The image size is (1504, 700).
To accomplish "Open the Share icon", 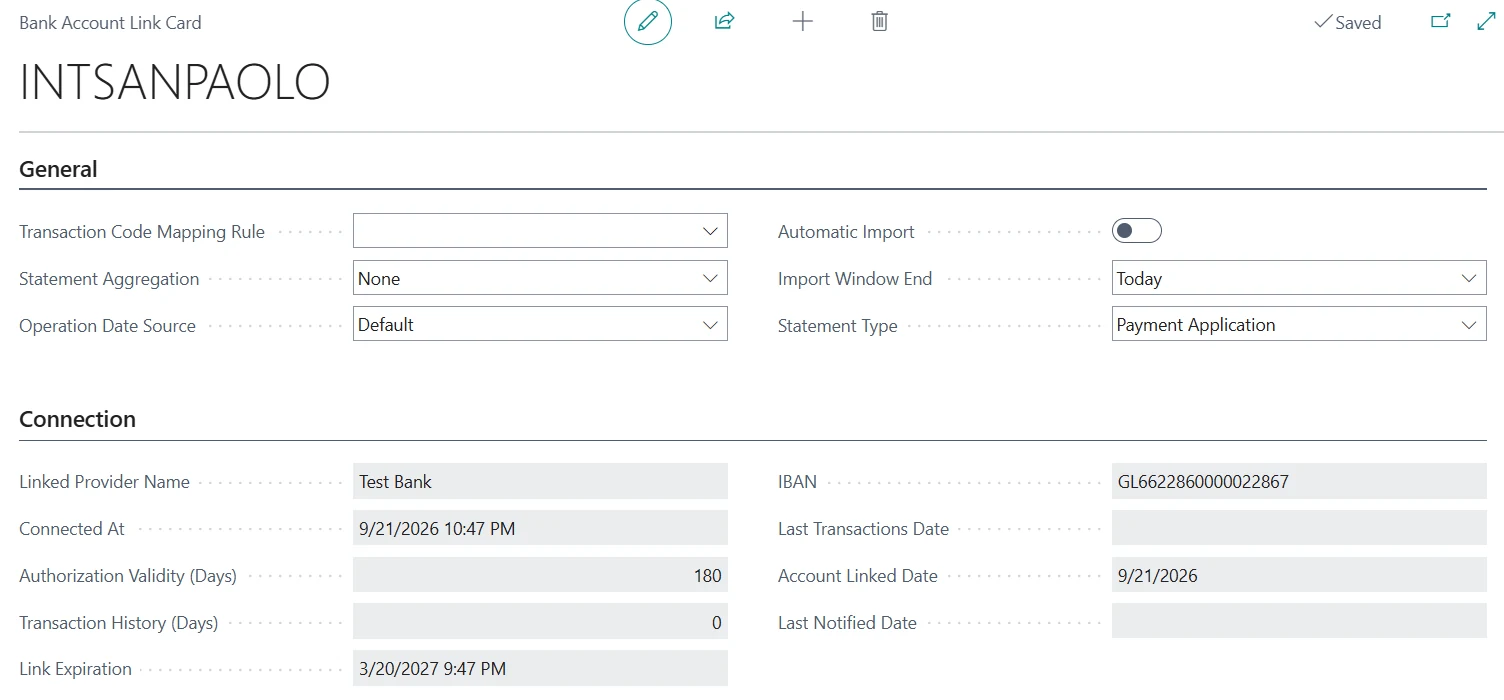I will pyautogui.click(x=725, y=21).
